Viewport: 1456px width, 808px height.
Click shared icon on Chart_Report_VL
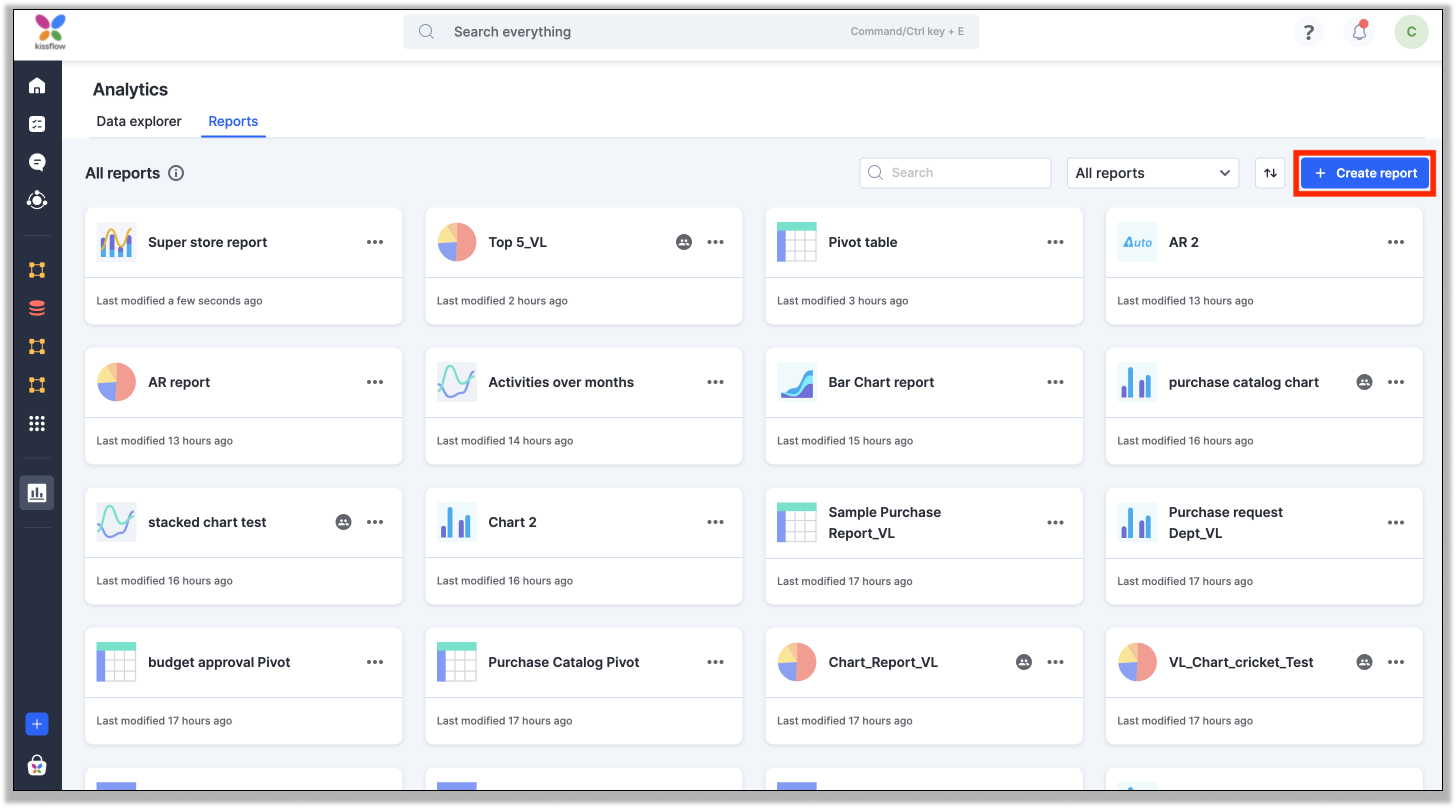coord(1023,662)
